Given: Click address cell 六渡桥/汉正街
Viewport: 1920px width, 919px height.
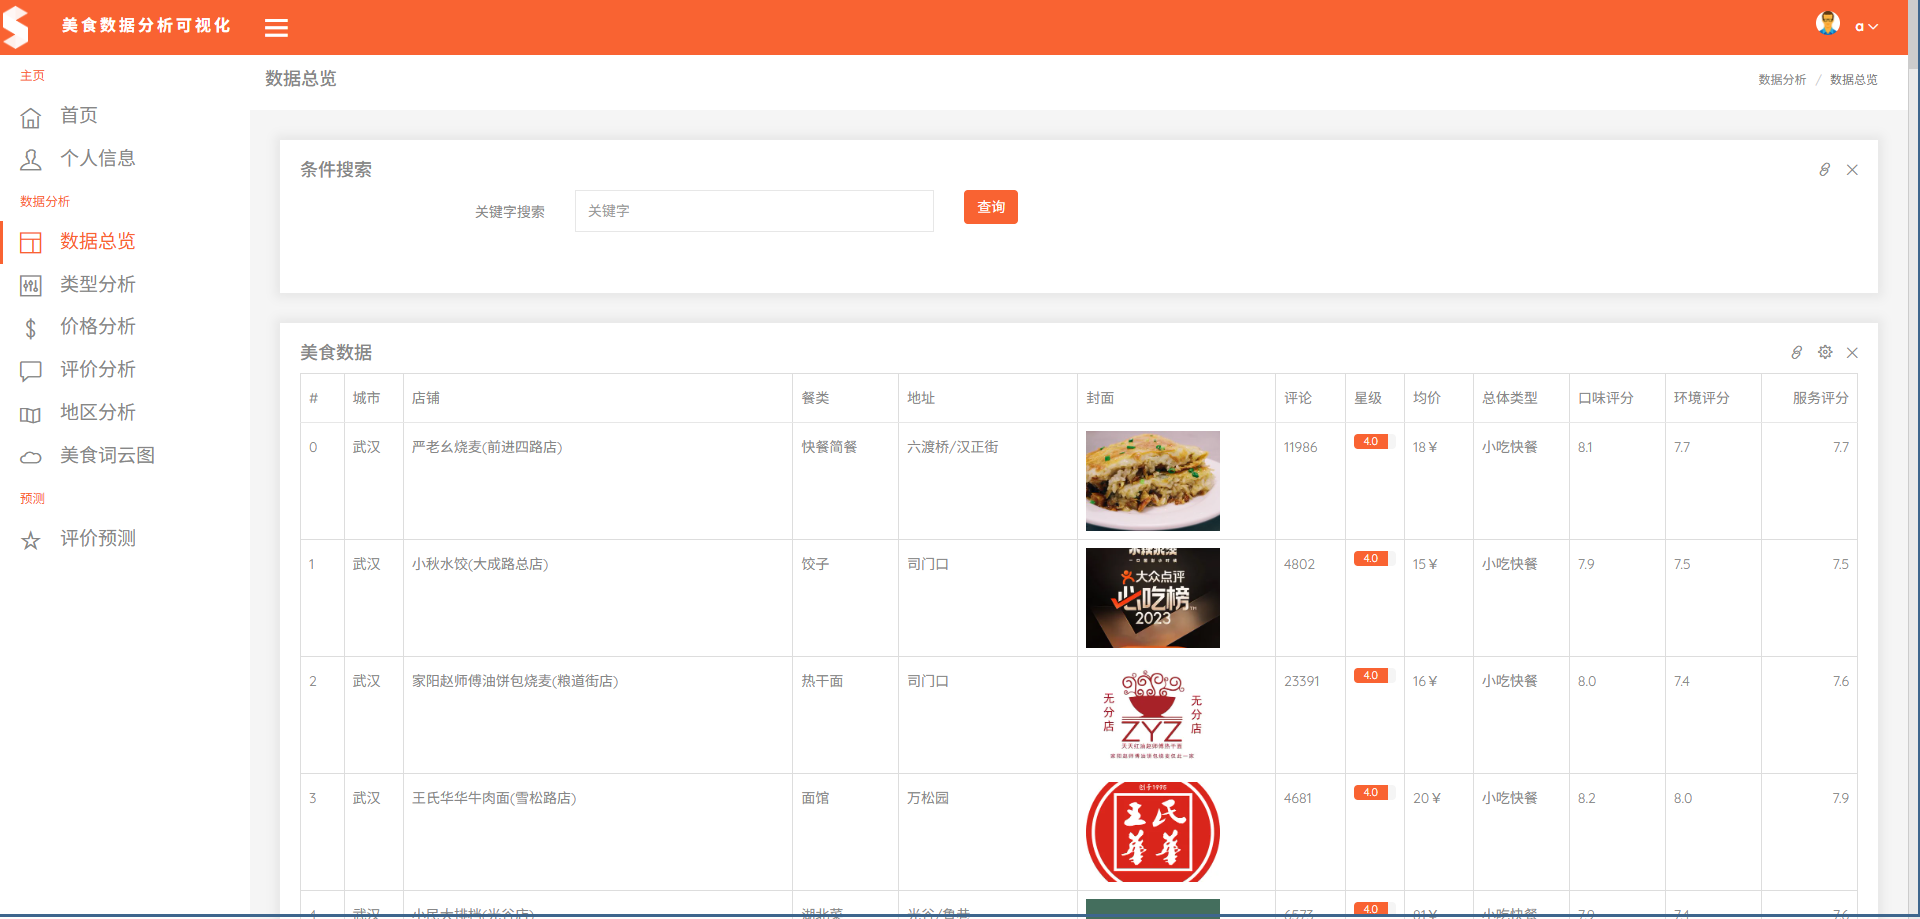Looking at the screenshot, I should pyautogui.click(x=953, y=447).
